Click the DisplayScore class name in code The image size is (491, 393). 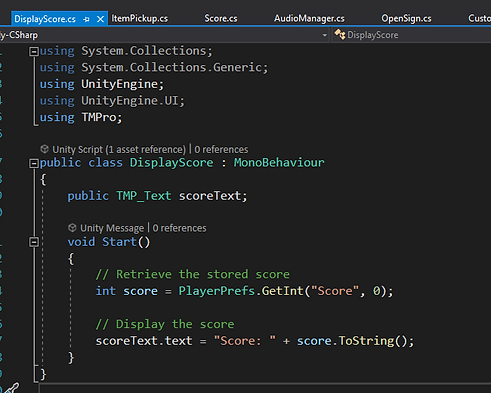tap(171, 163)
